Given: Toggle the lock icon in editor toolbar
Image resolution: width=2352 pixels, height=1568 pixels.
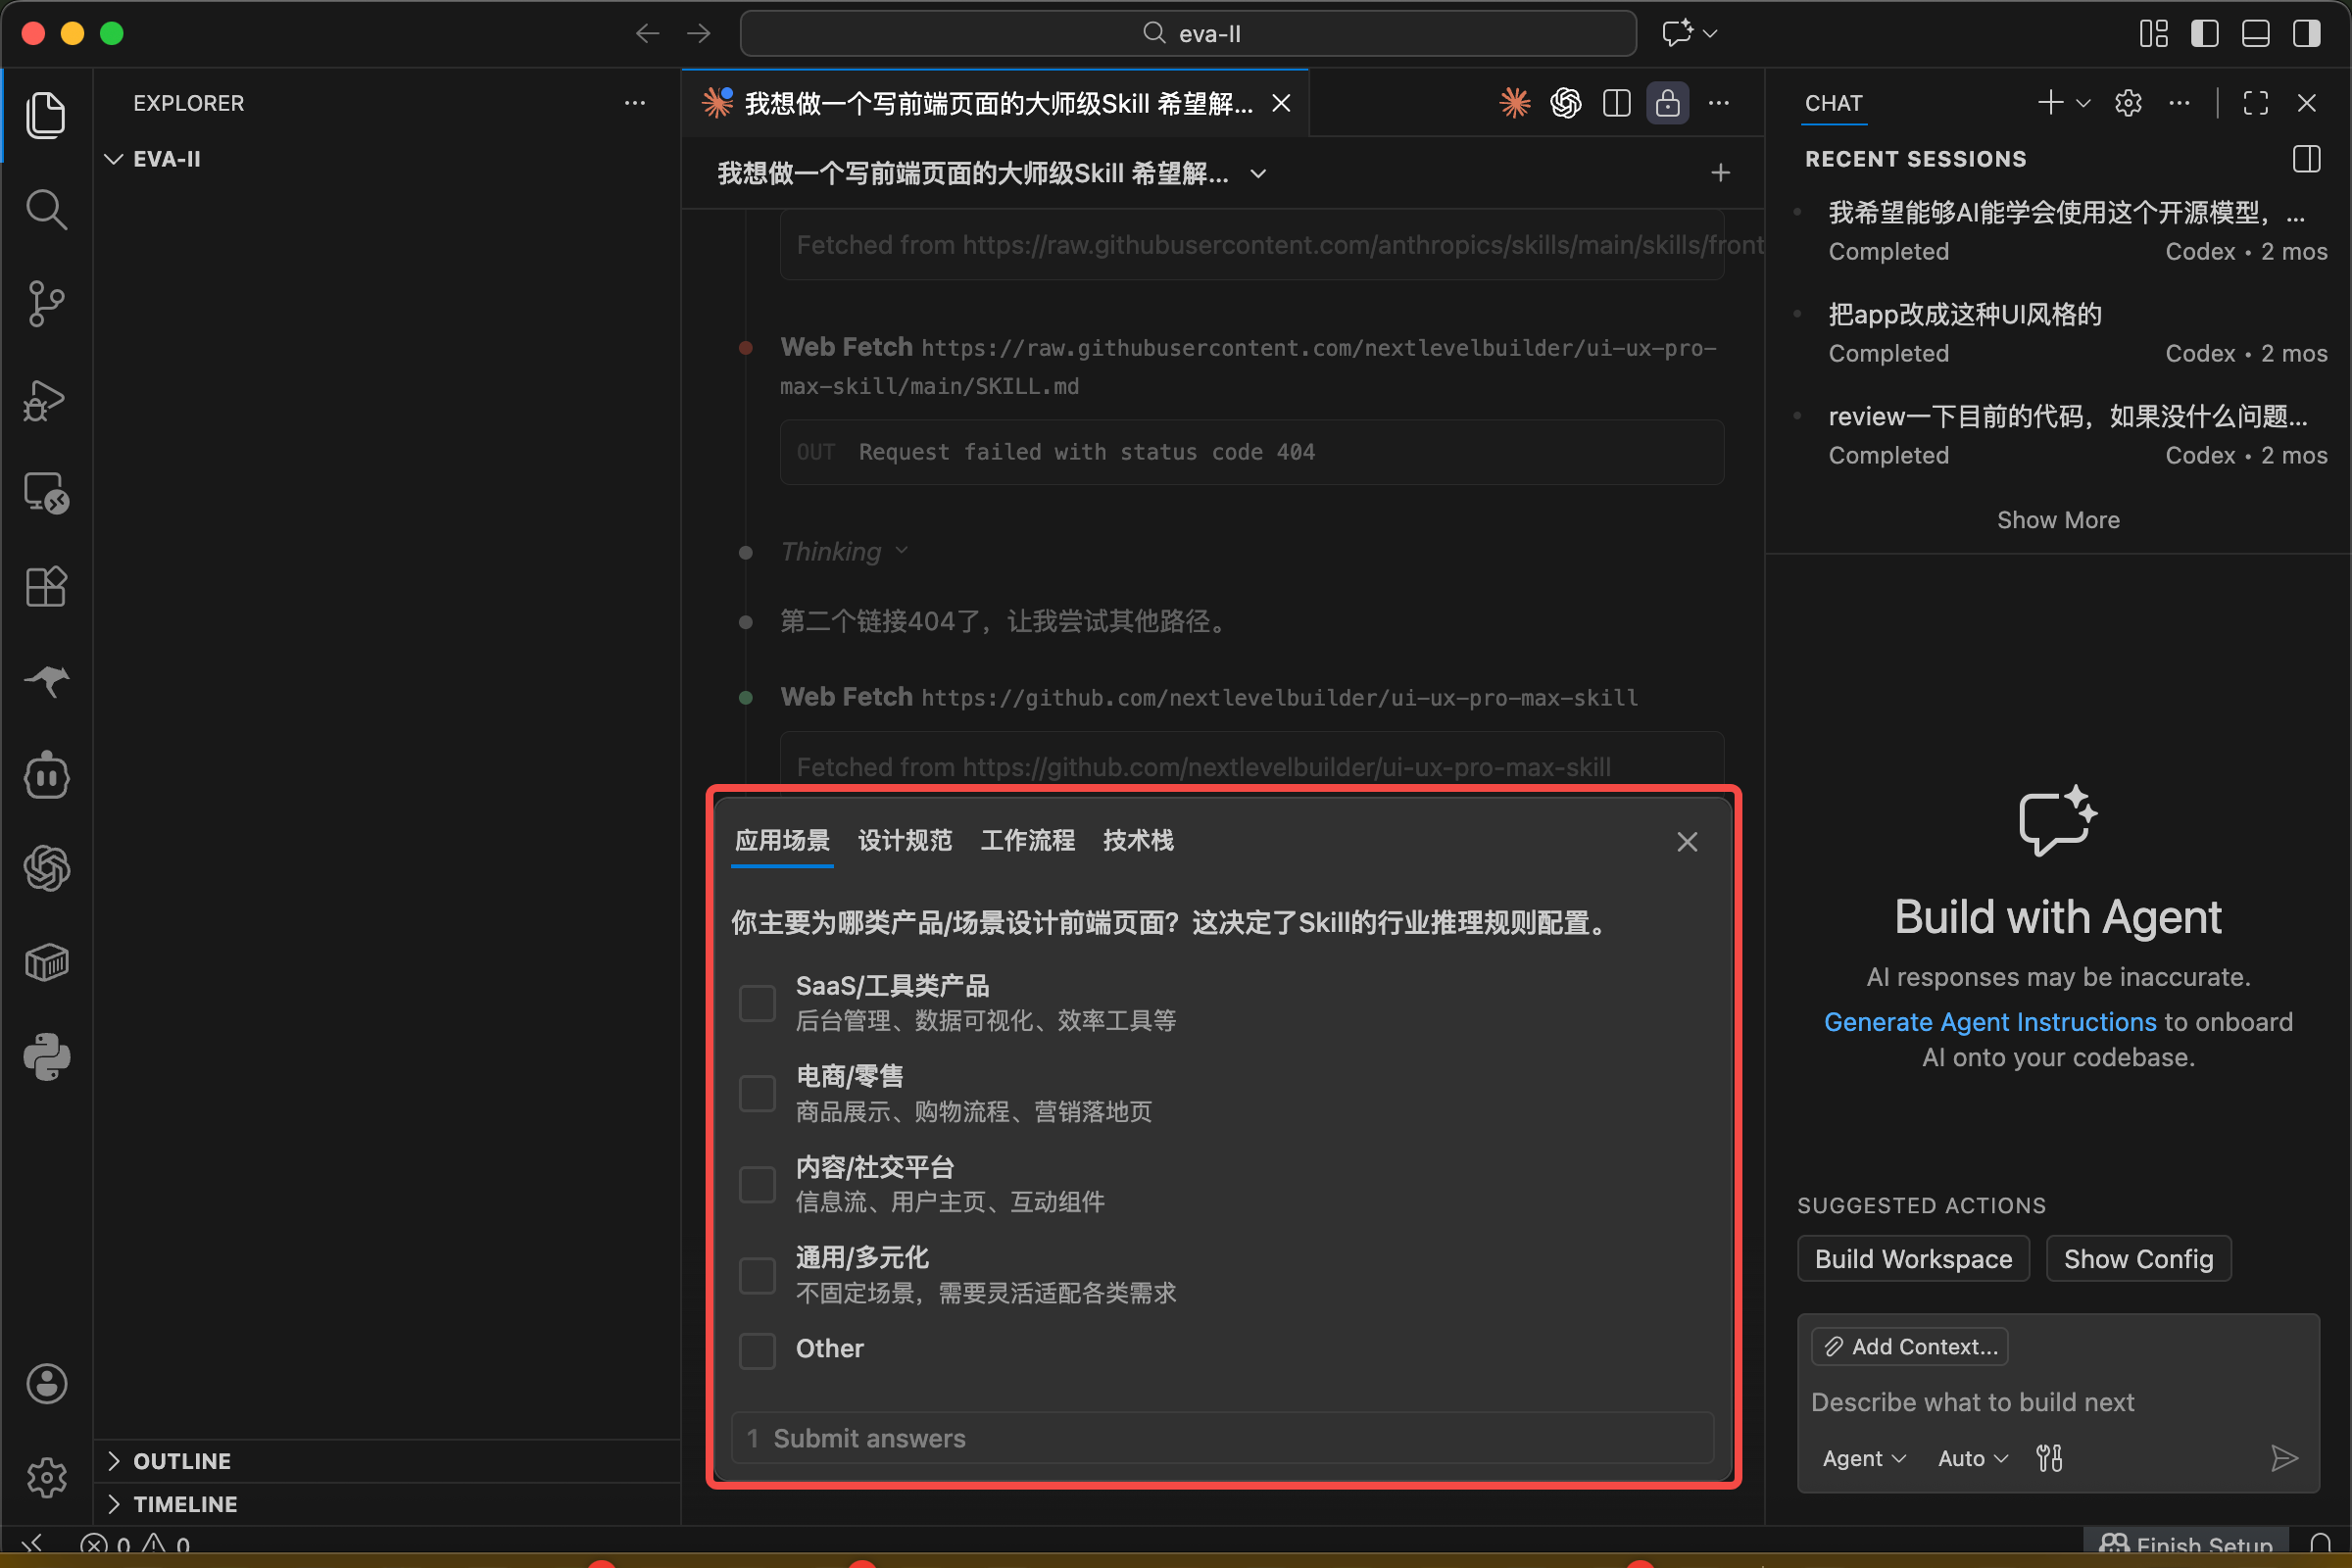Looking at the screenshot, I should click(1667, 103).
